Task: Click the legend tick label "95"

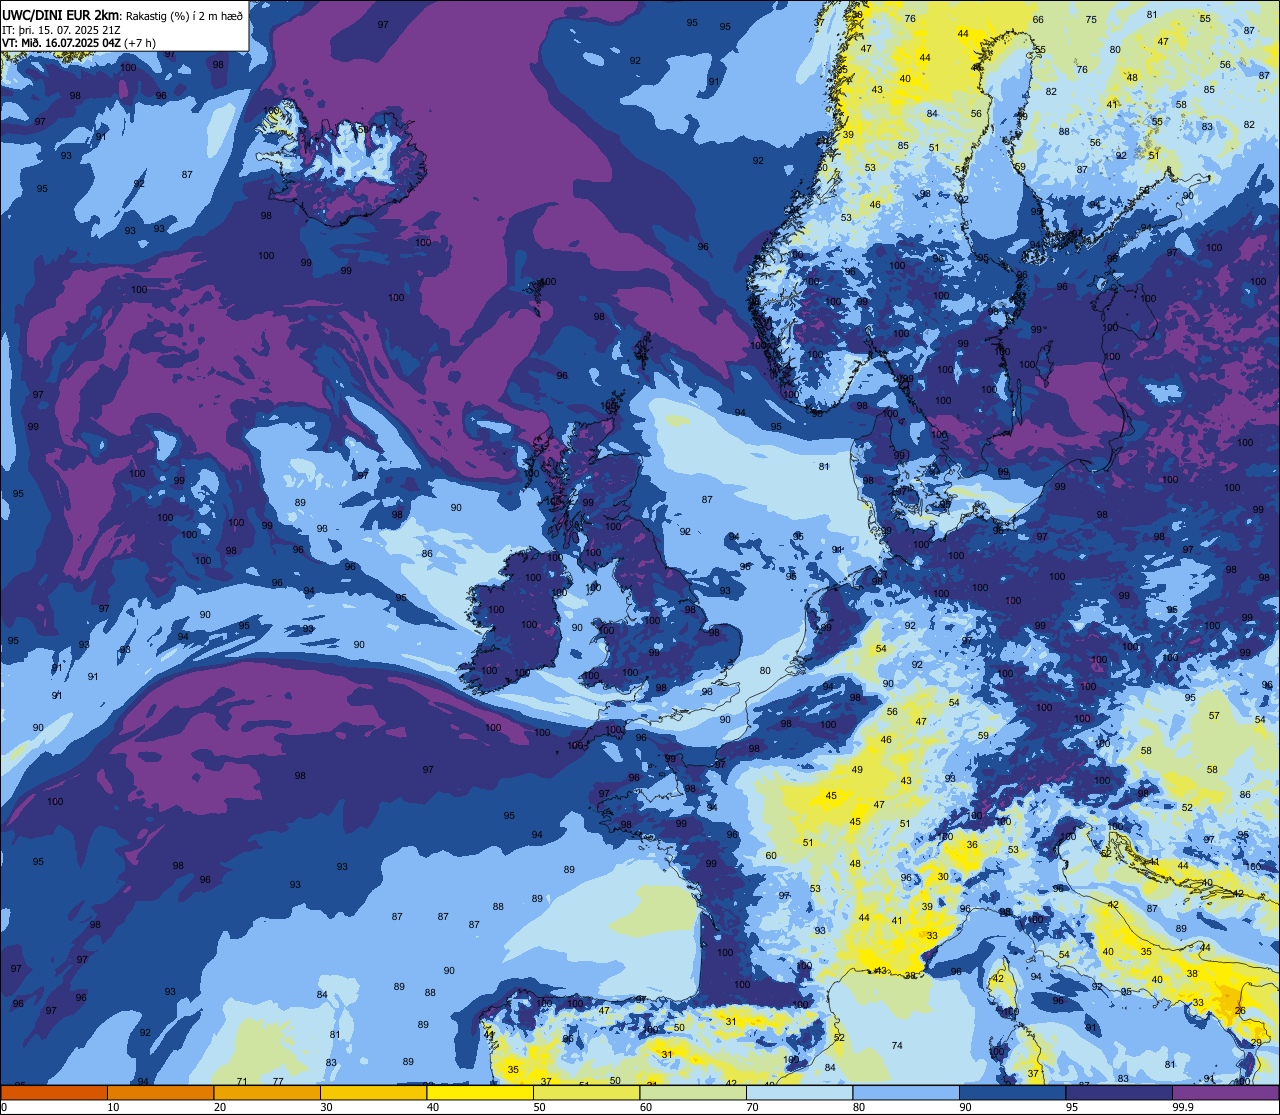Action: [x=1072, y=1107]
